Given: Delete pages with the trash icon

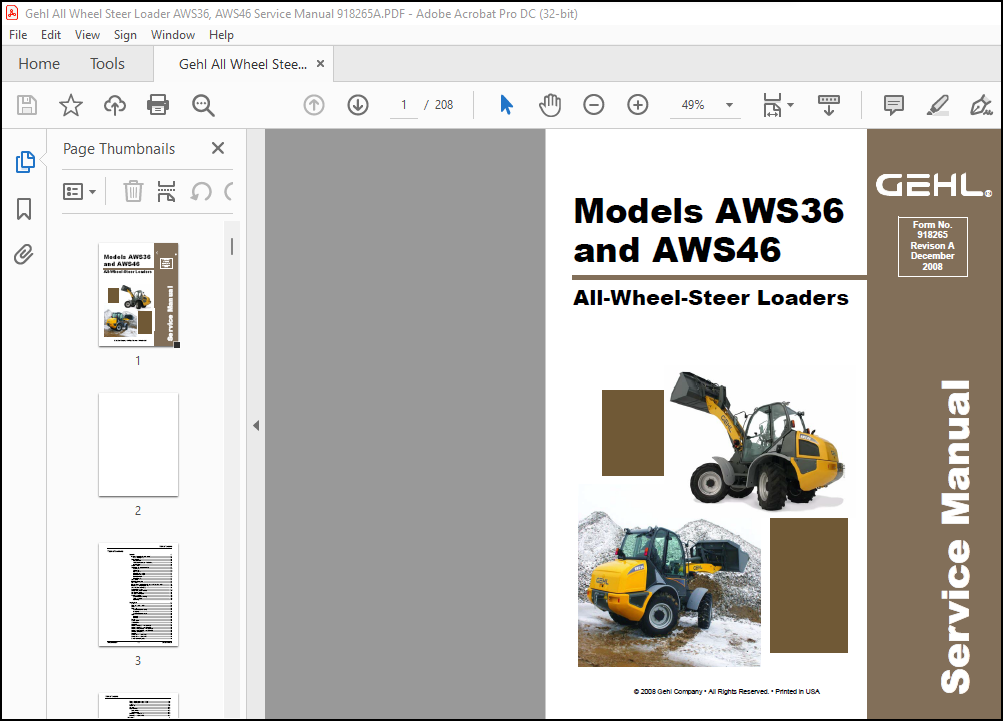Looking at the screenshot, I should click(x=133, y=191).
